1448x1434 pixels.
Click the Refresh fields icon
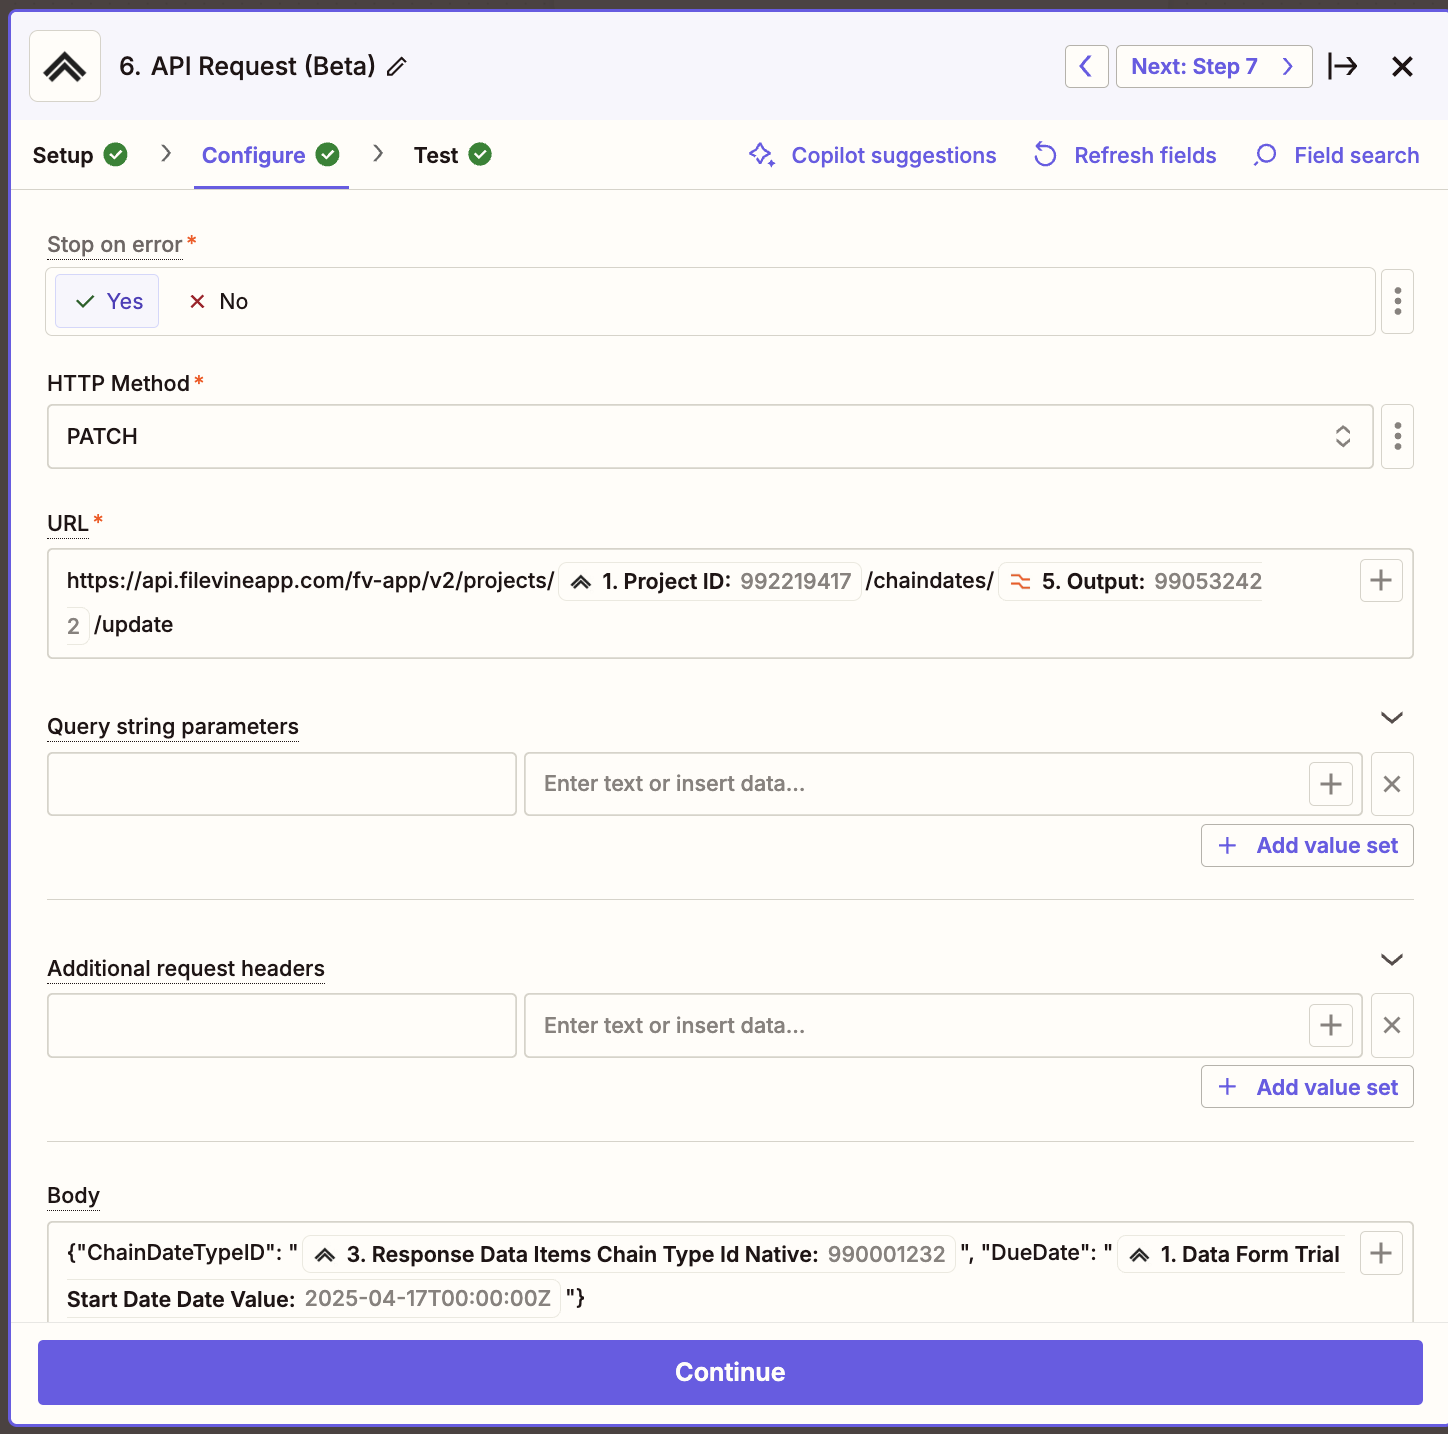coord(1044,155)
